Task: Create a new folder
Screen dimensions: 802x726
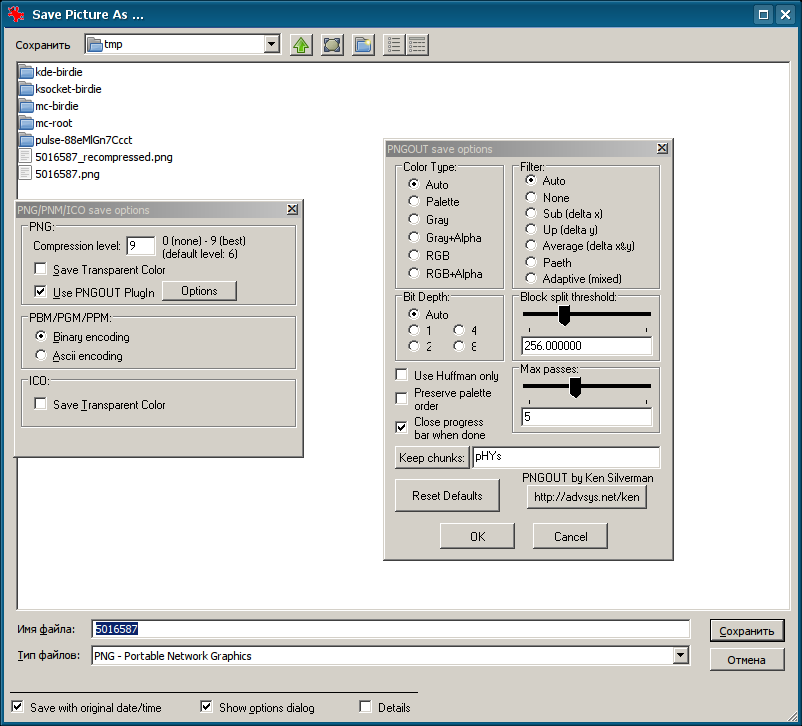Action: click(363, 45)
